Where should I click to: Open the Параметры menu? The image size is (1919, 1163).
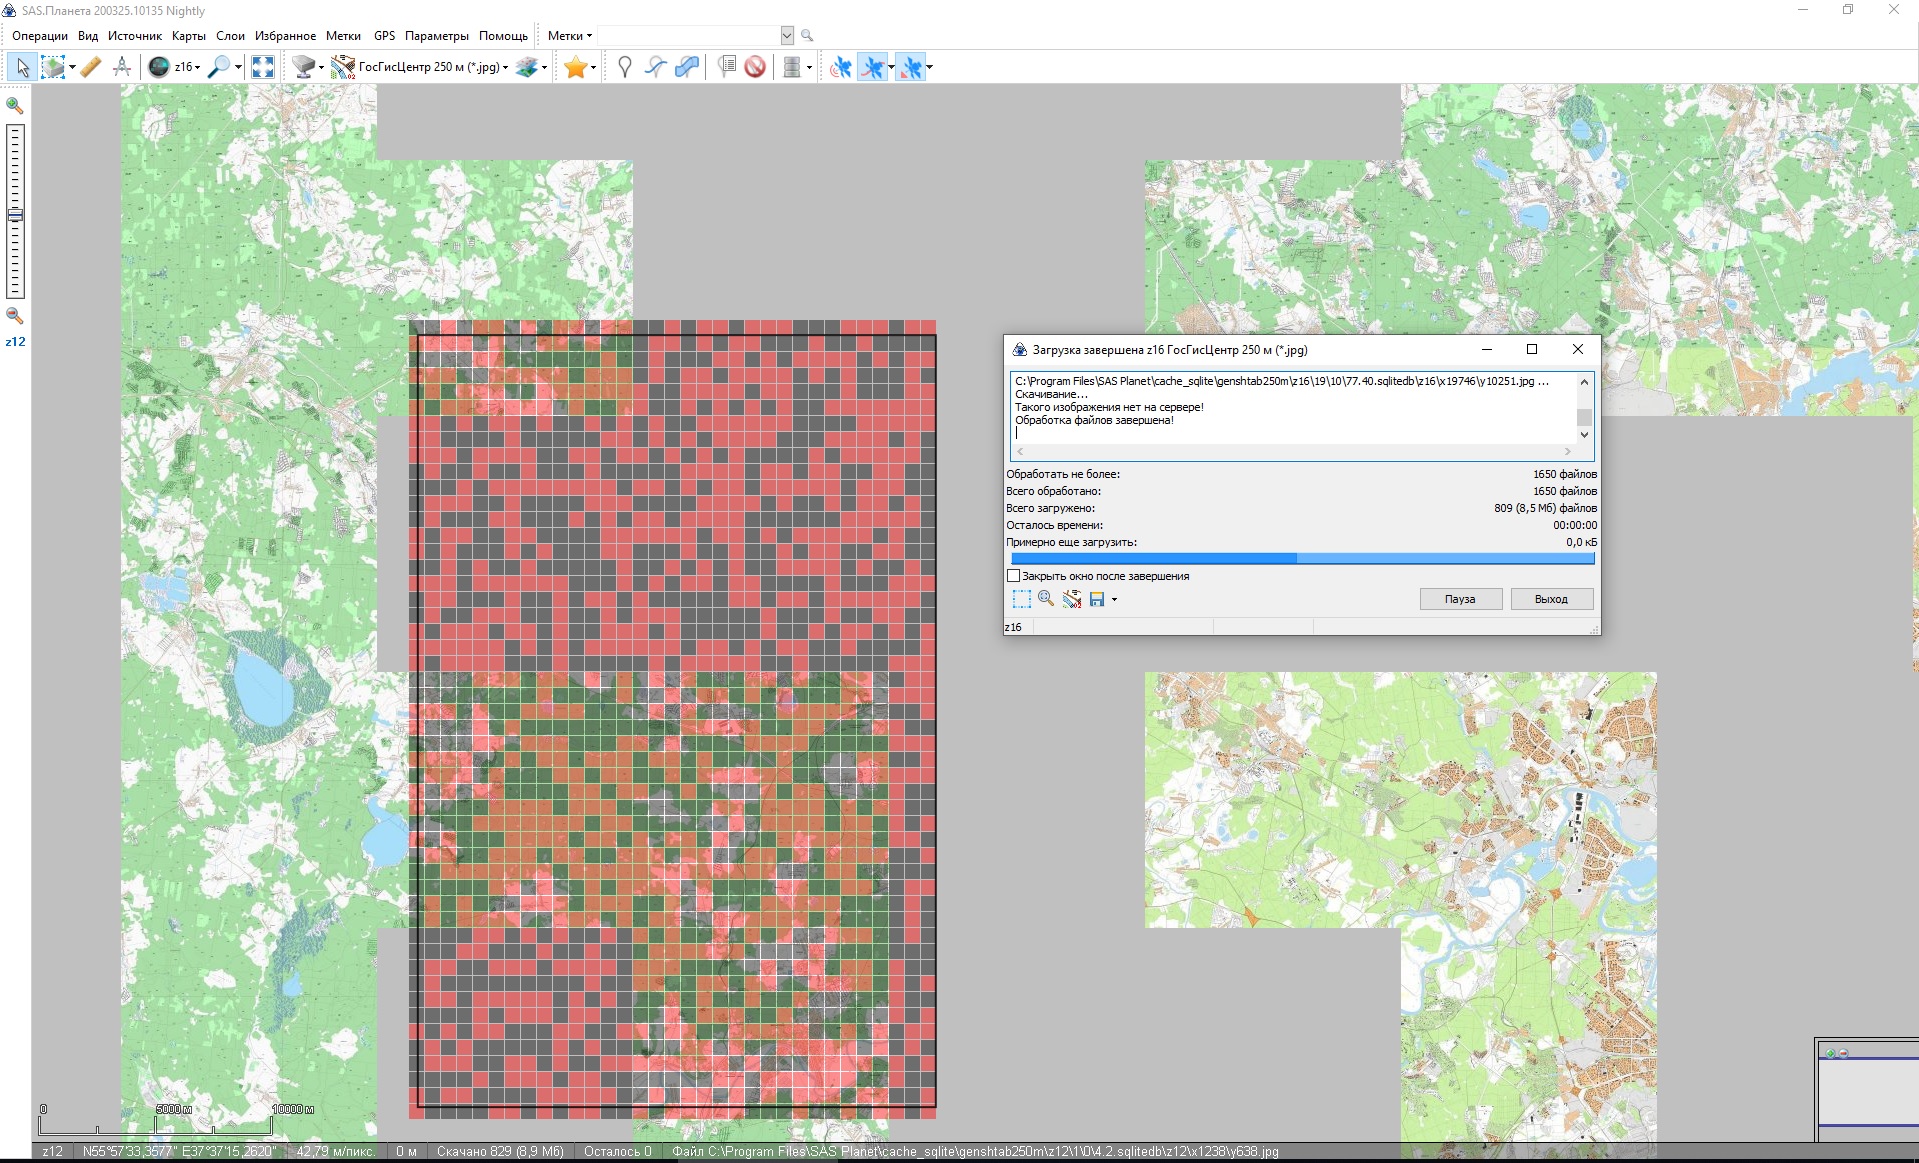point(436,36)
